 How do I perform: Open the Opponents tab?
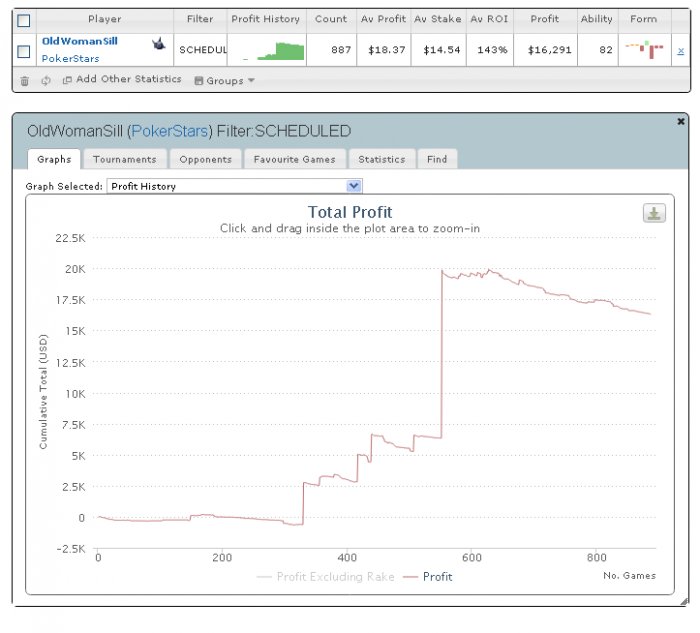pos(205,159)
